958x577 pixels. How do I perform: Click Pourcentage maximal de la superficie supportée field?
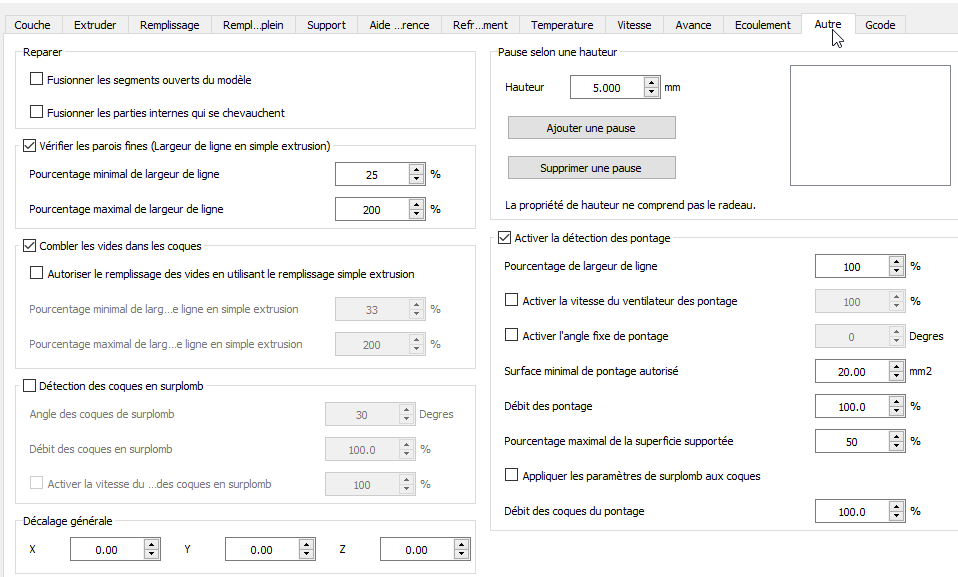coord(852,441)
